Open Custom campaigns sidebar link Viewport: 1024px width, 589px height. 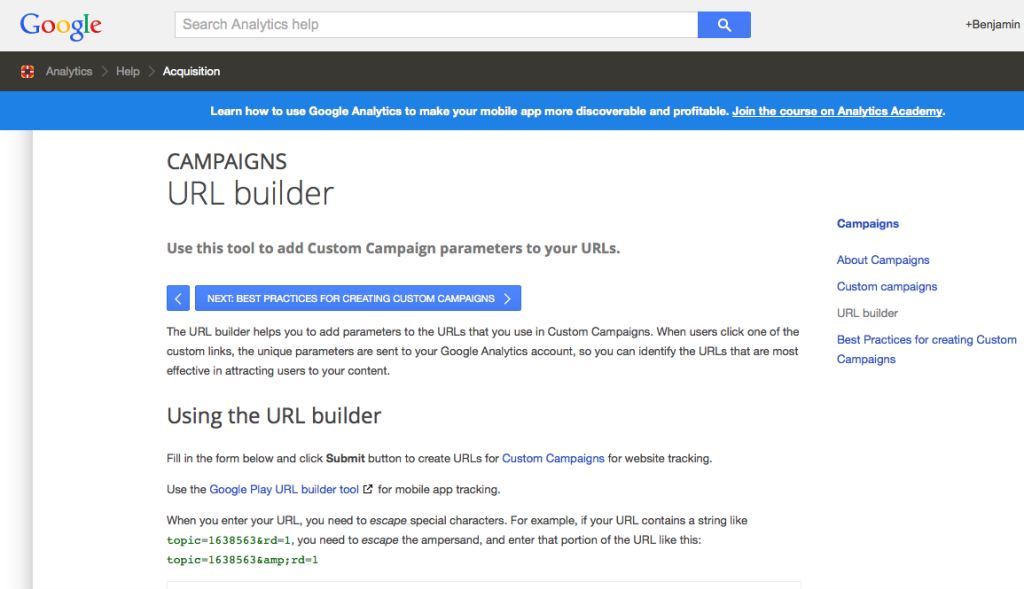tap(887, 287)
